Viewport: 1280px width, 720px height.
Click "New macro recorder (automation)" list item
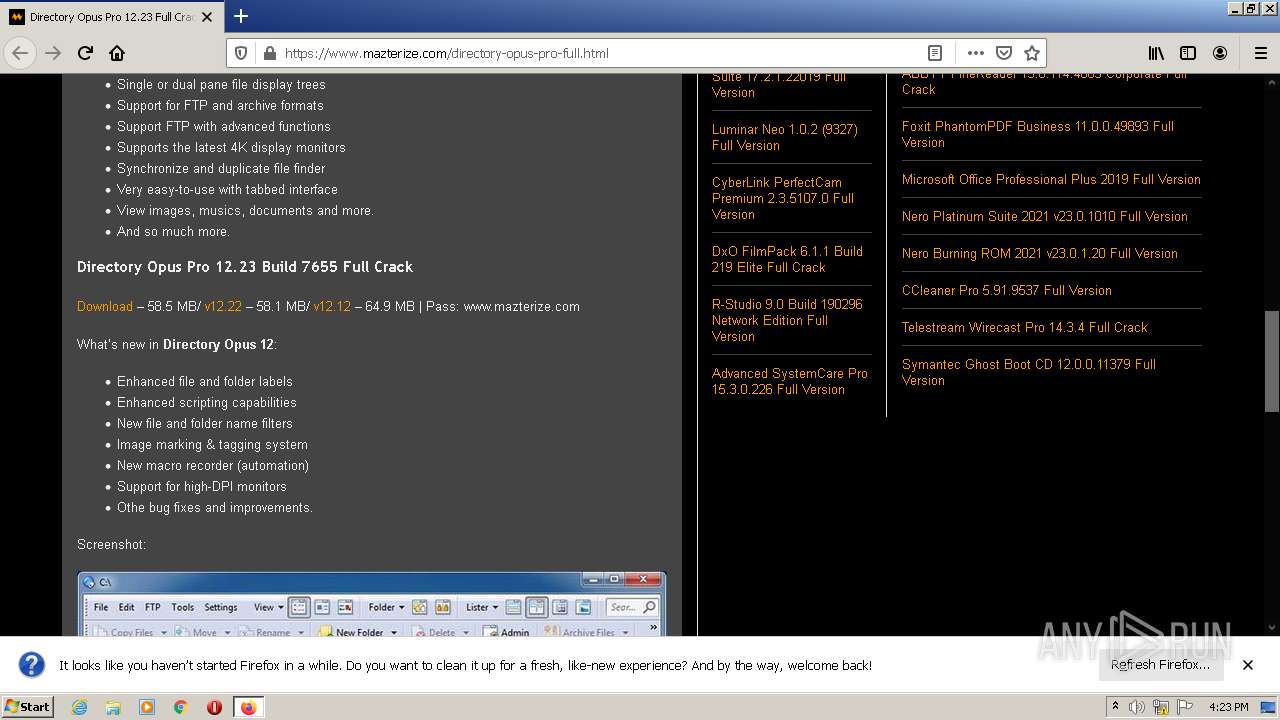[213, 466]
